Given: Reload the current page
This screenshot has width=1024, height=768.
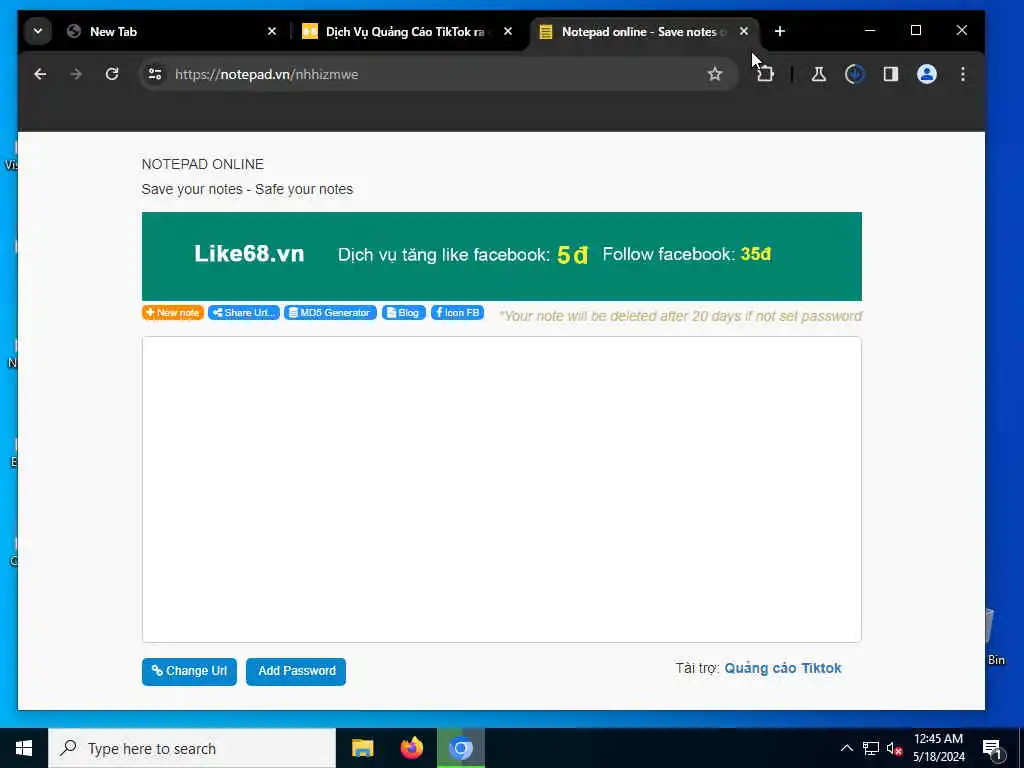Looking at the screenshot, I should [x=112, y=74].
